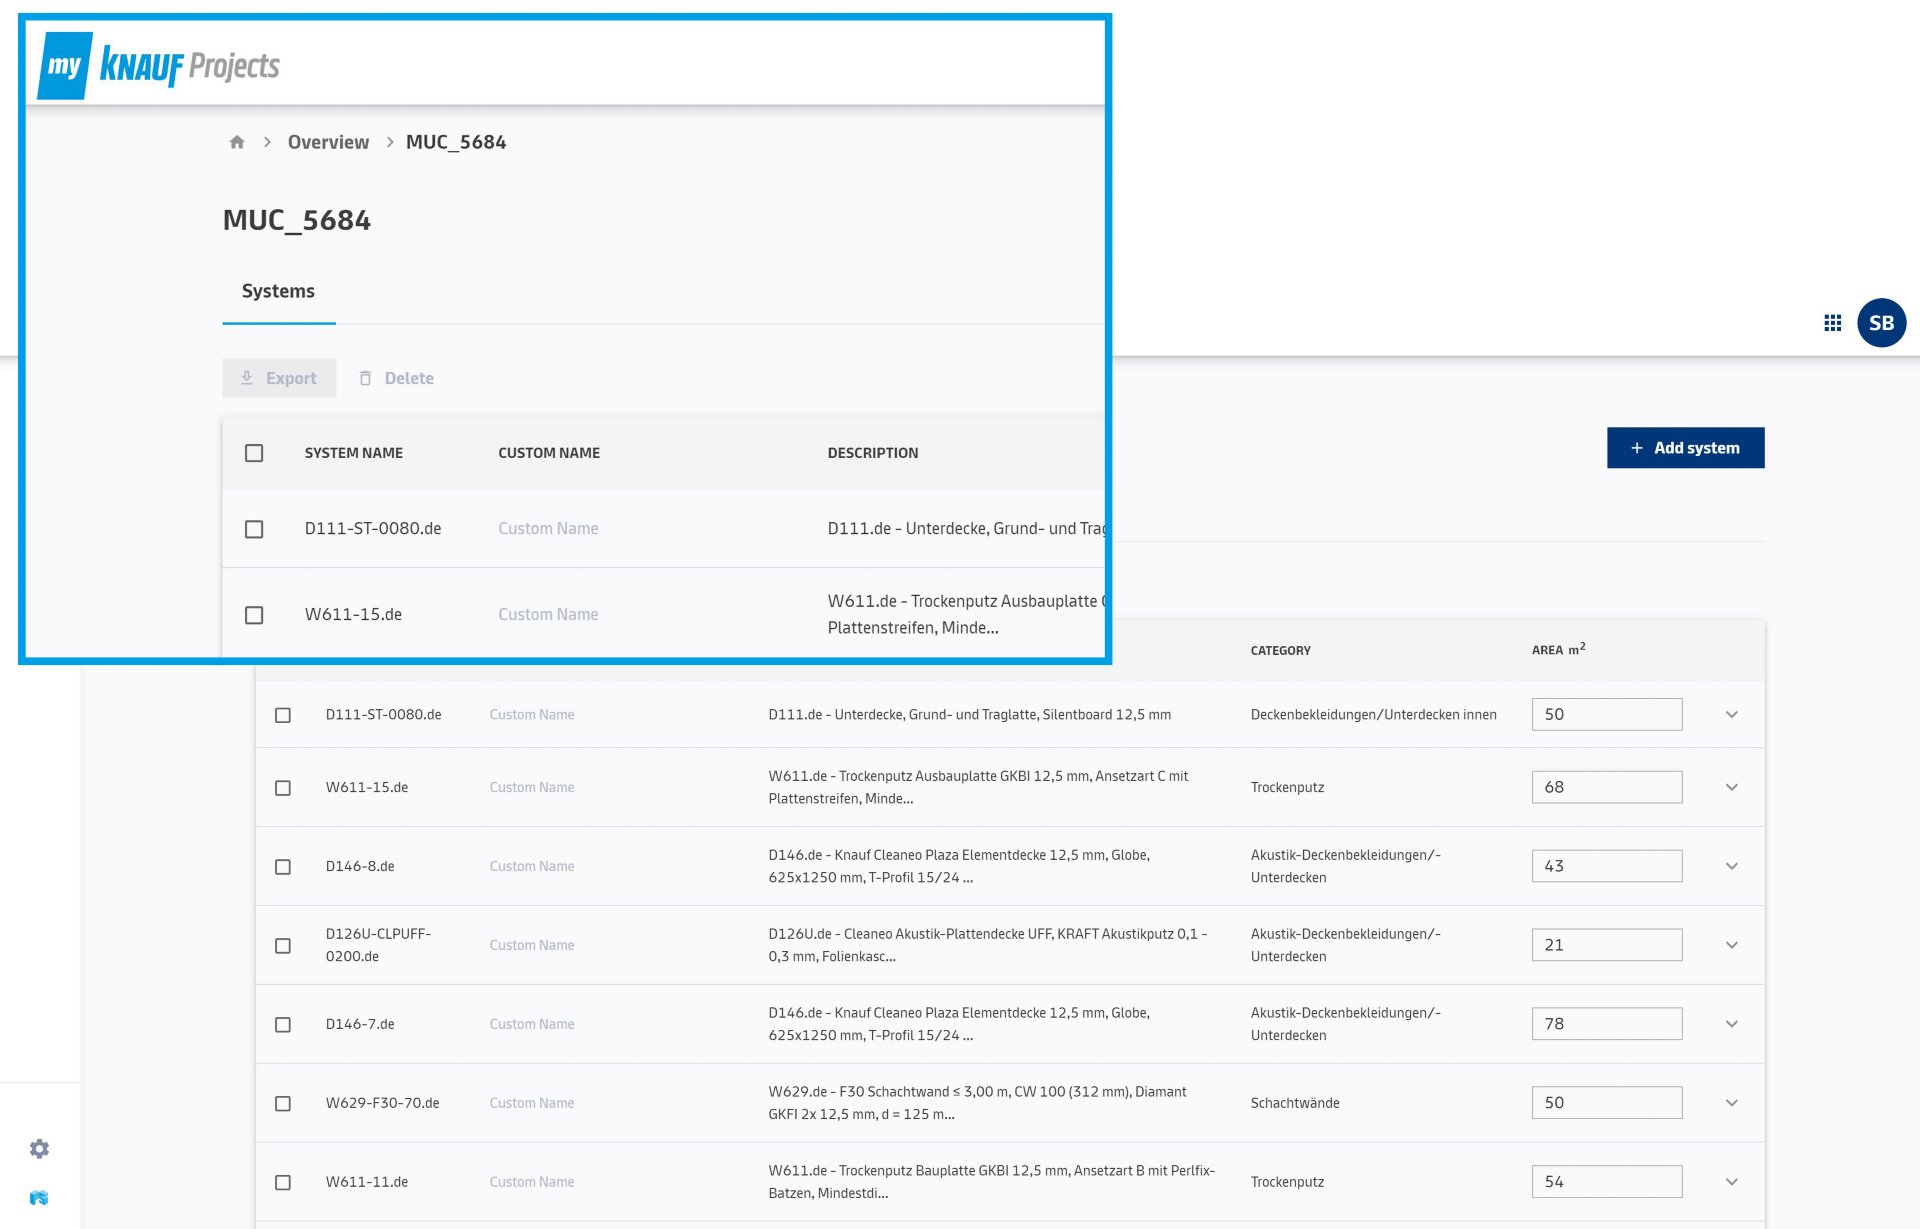Open settings via the gear icon

[x=40, y=1149]
